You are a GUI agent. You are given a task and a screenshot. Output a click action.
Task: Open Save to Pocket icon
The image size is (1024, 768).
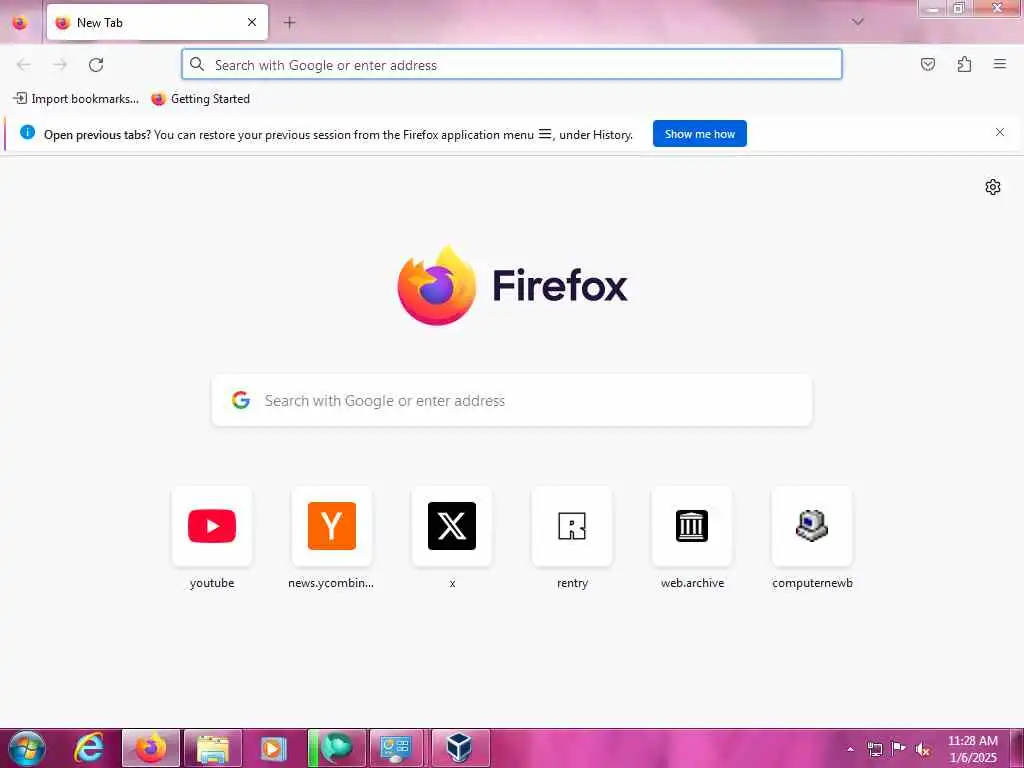pos(927,64)
